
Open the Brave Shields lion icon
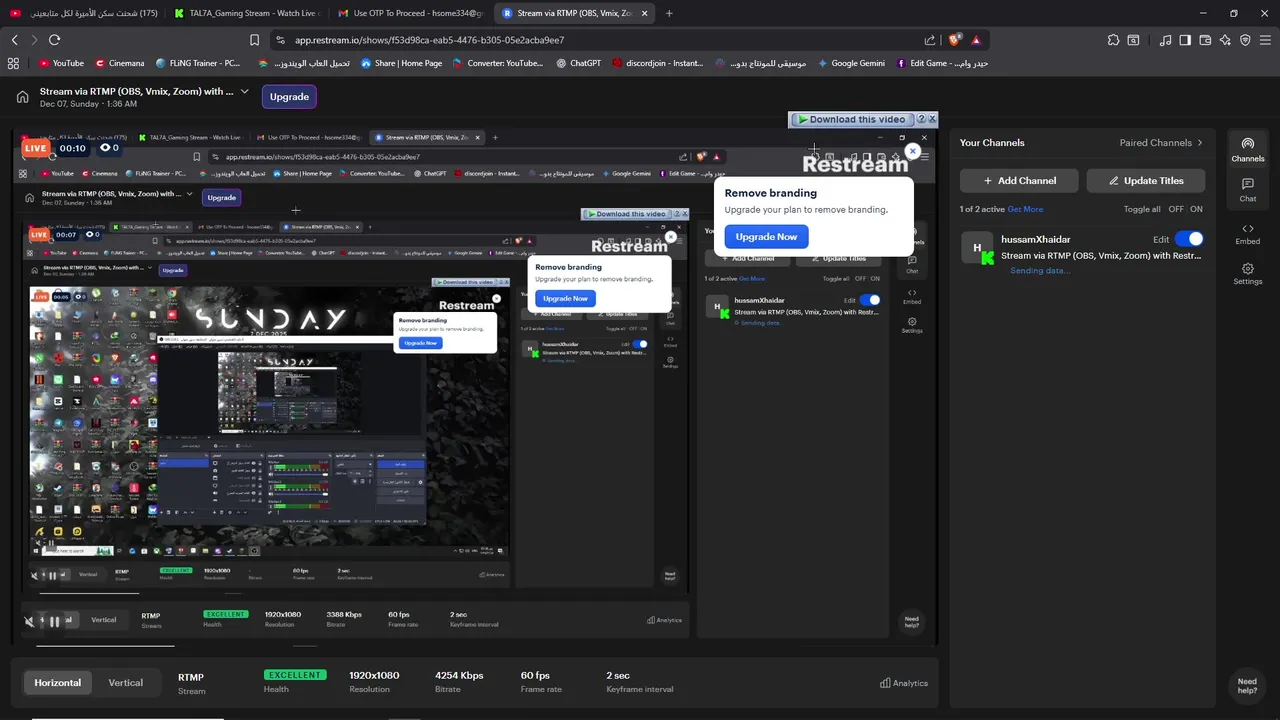pyautogui.click(x=954, y=40)
